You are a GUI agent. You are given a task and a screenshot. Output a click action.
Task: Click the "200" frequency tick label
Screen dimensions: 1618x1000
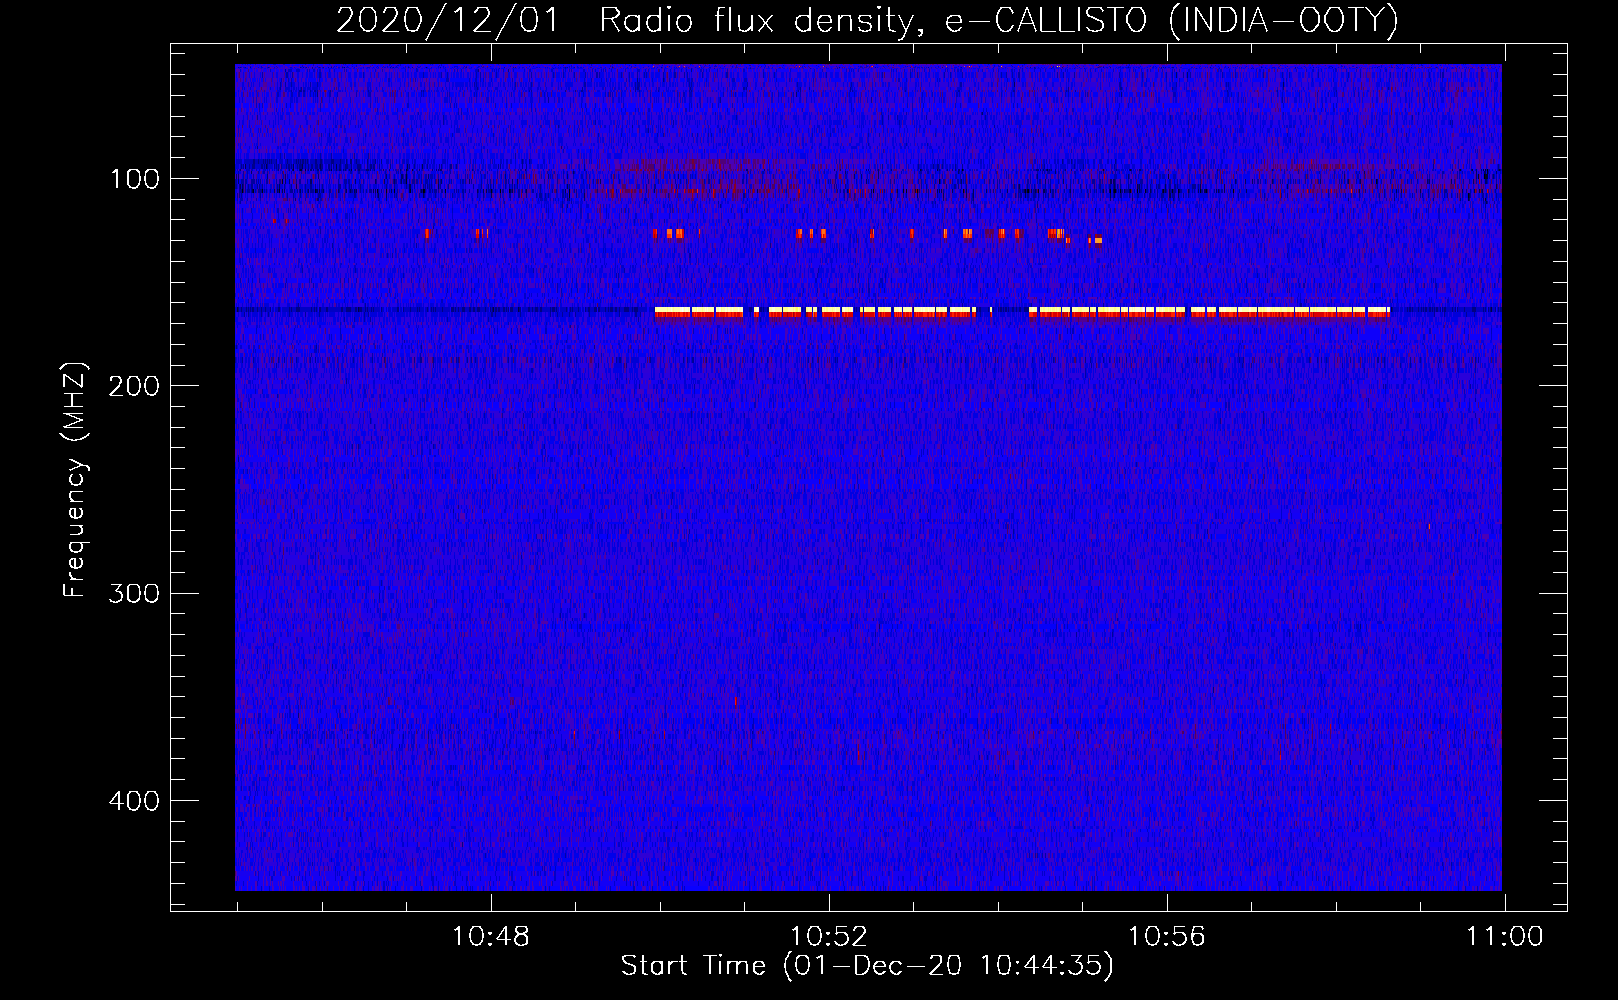click(x=134, y=386)
